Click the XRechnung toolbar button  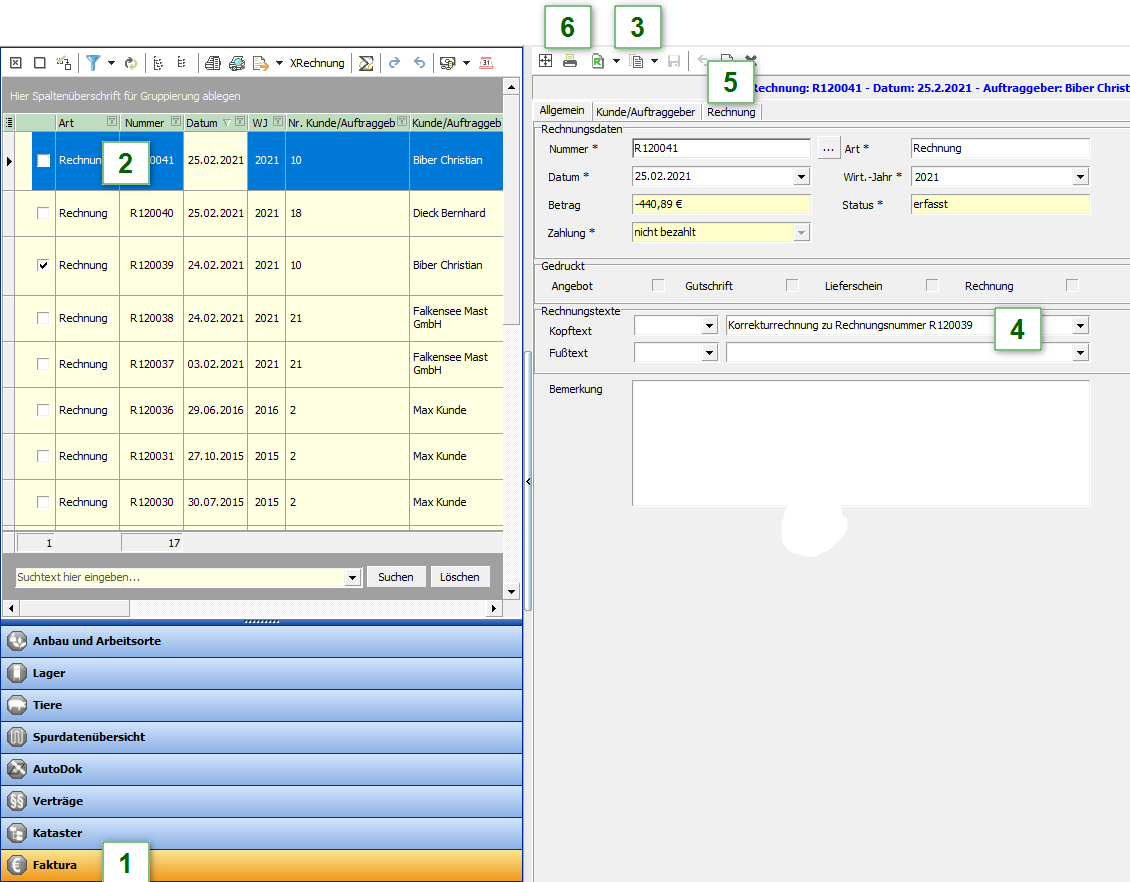click(x=317, y=63)
